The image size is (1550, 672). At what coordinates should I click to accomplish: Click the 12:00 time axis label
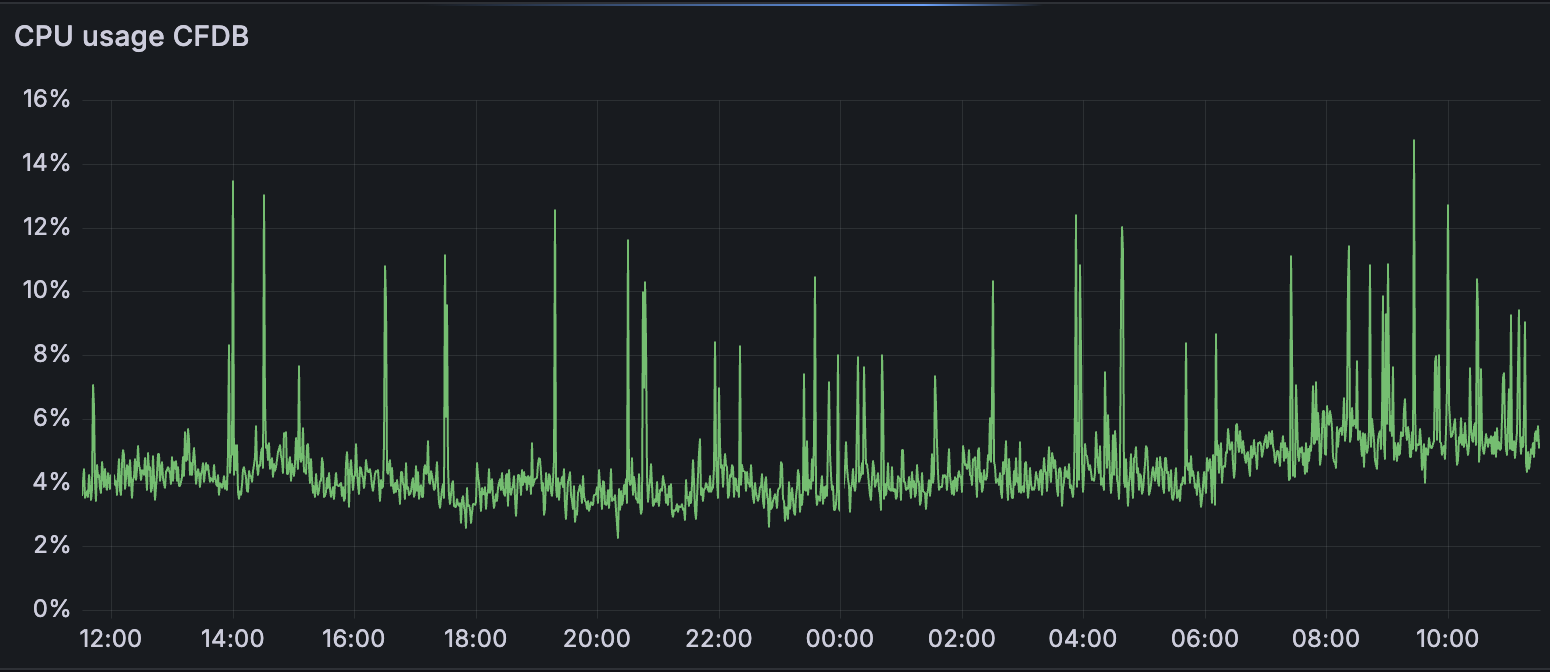[111, 638]
